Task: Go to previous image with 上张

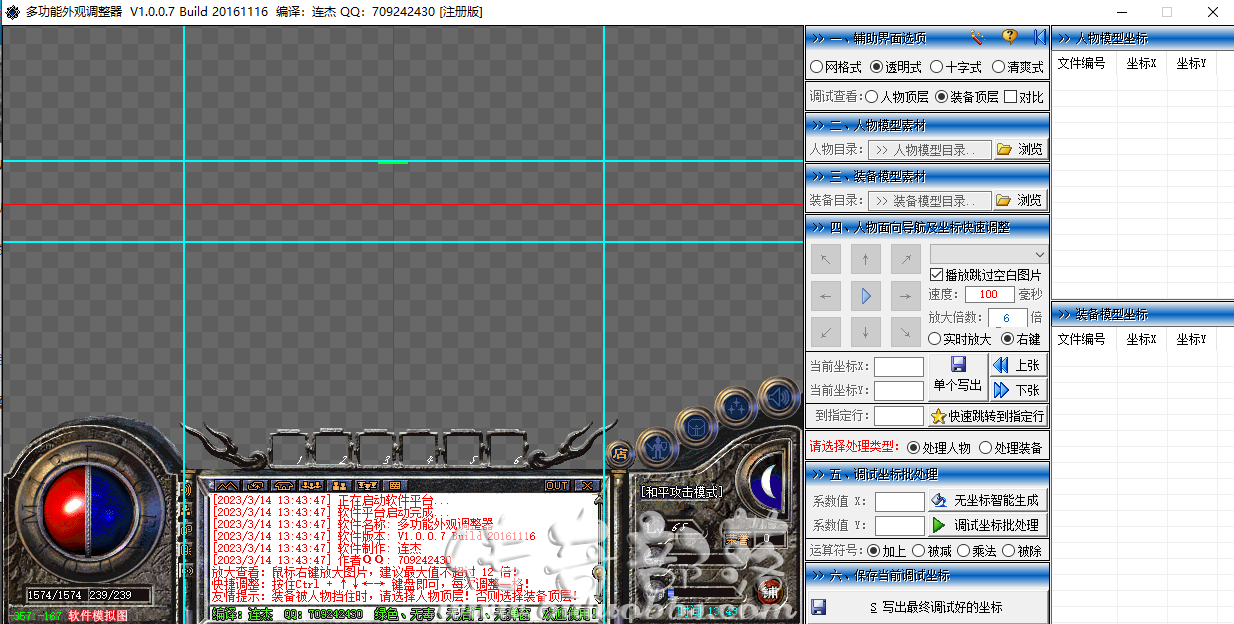Action: pos(1018,366)
